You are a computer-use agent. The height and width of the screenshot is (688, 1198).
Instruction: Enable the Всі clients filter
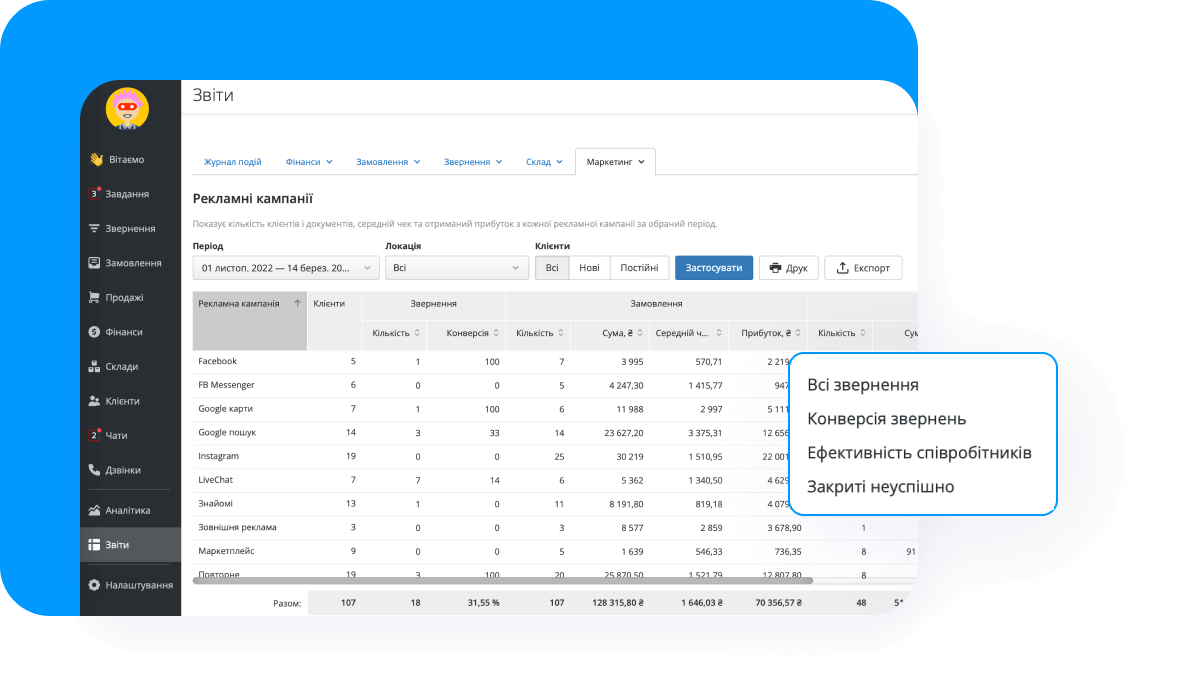pos(552,267)
